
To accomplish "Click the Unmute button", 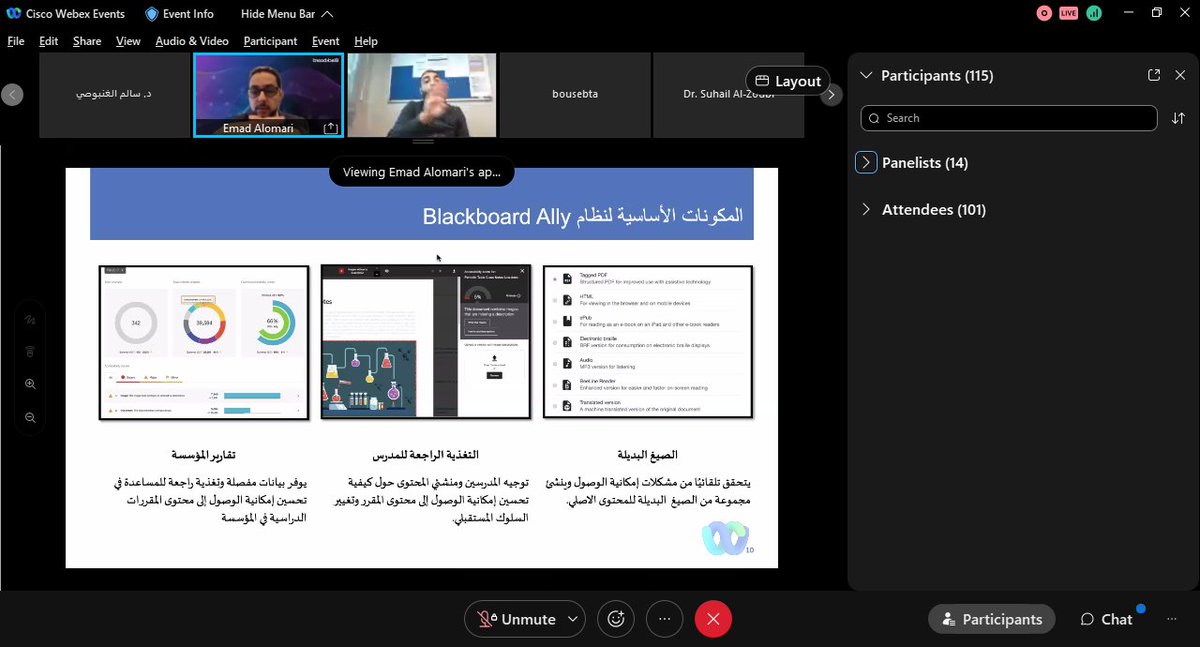I will coord(515,619).
